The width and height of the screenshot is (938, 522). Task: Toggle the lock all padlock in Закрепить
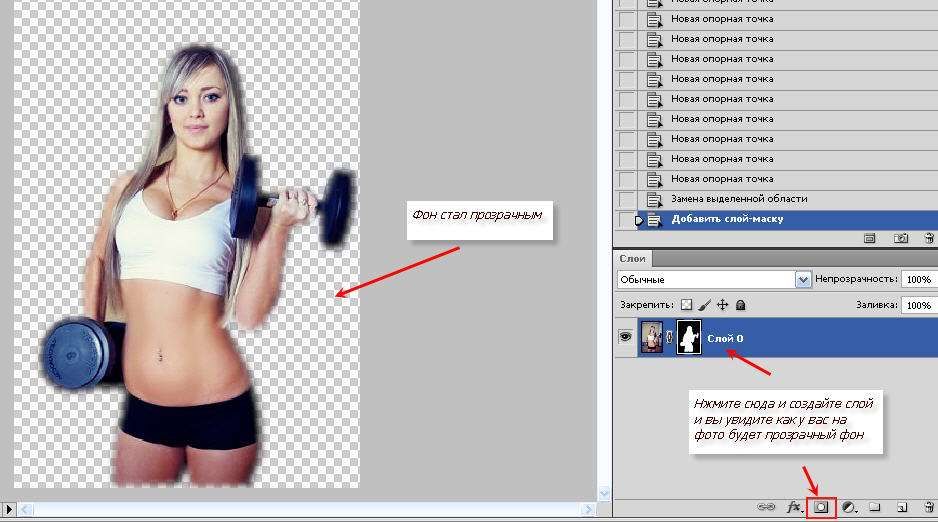click(x=740, y=305)
